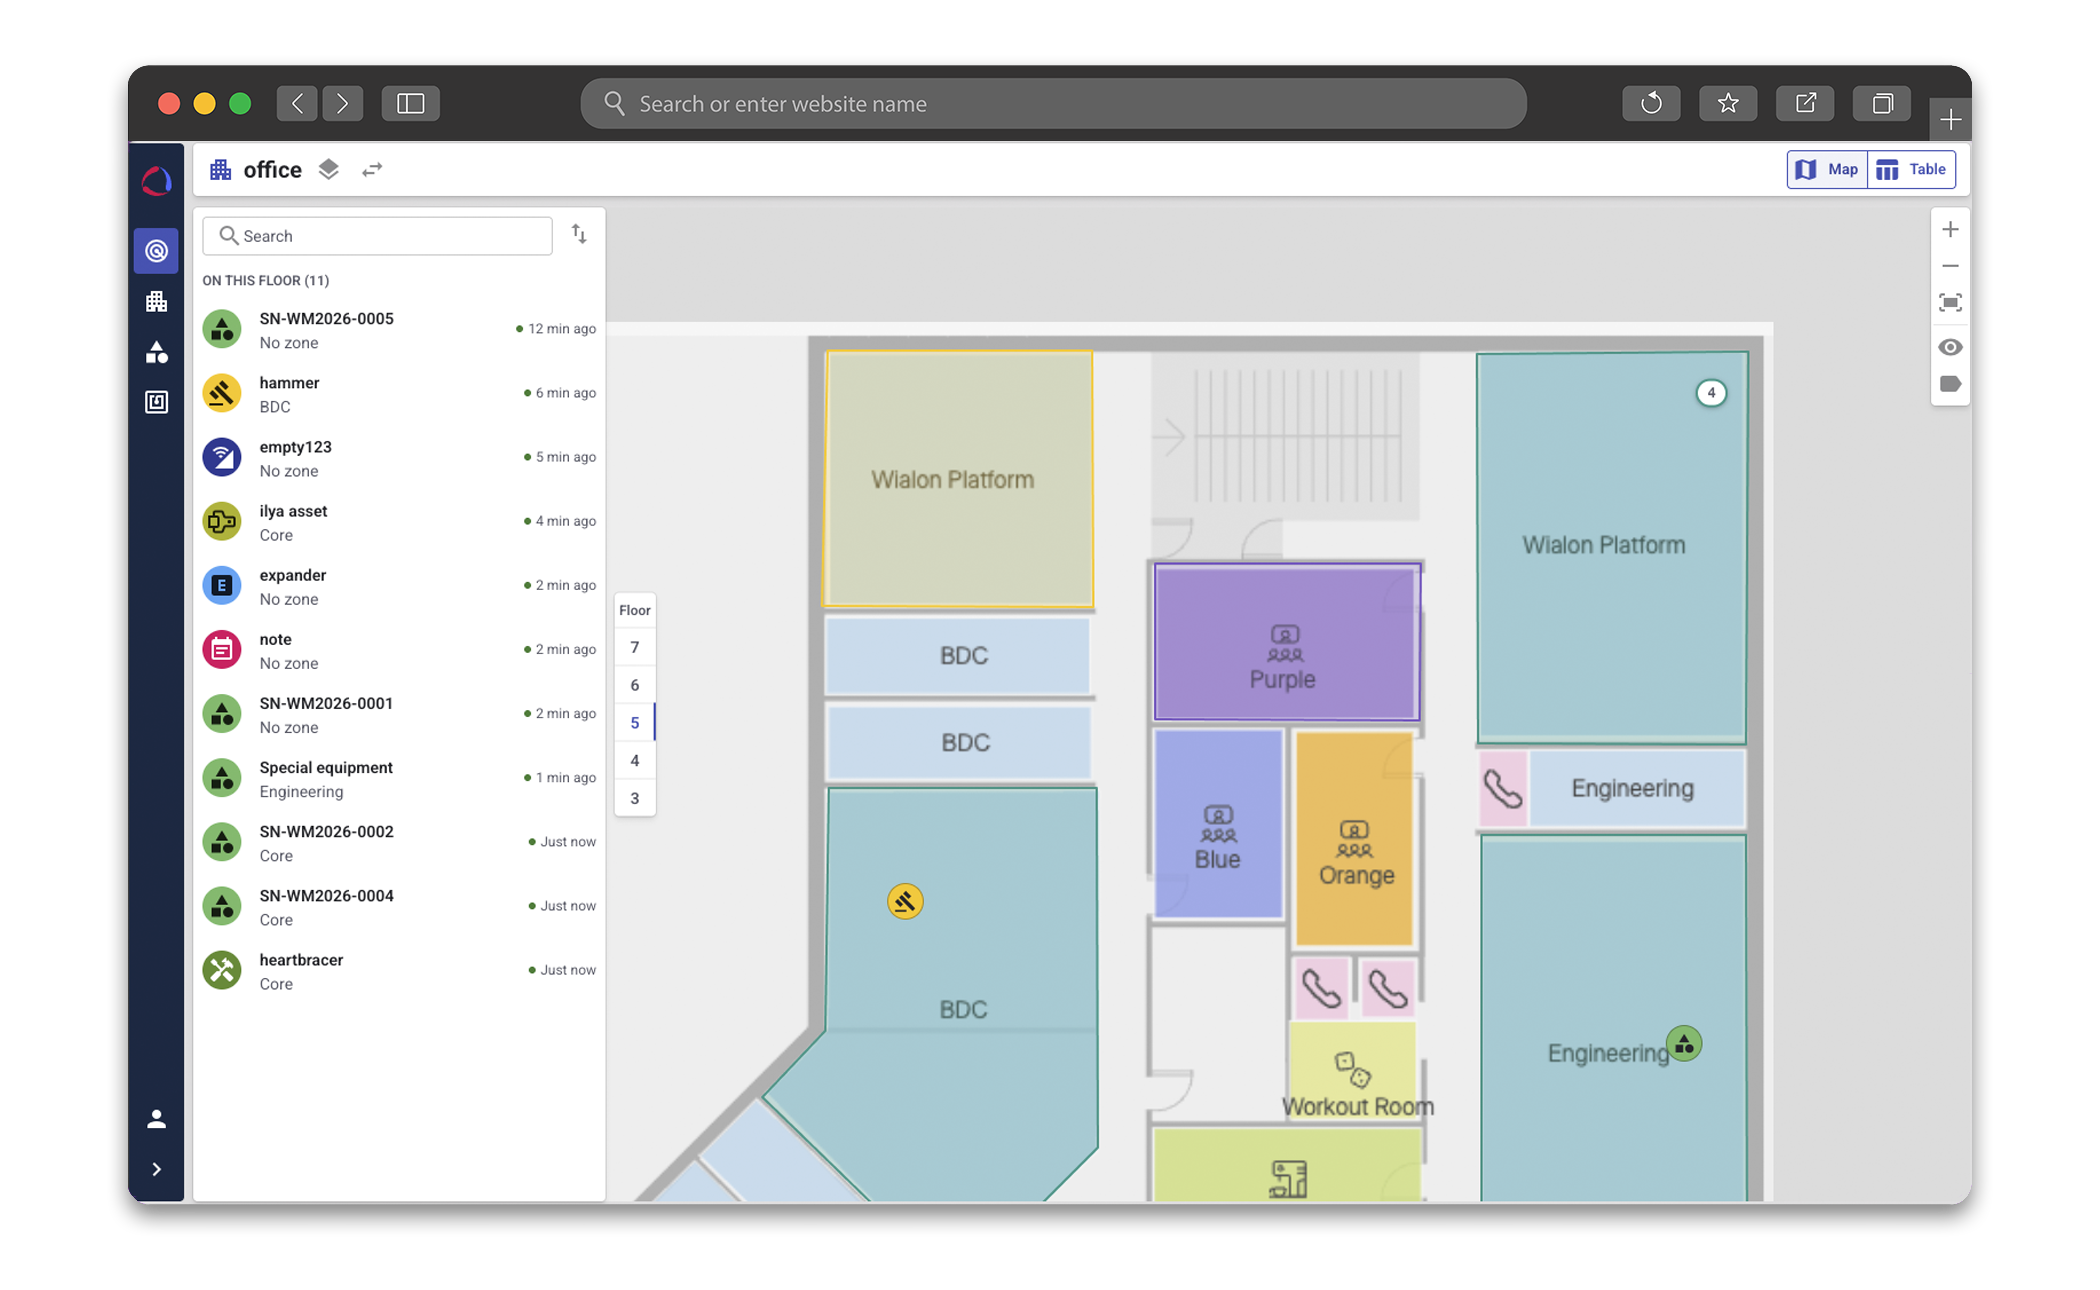Click the sort order arrows icon
This screenshot has width=2100, height=1290.
click(x=579, y=235)
